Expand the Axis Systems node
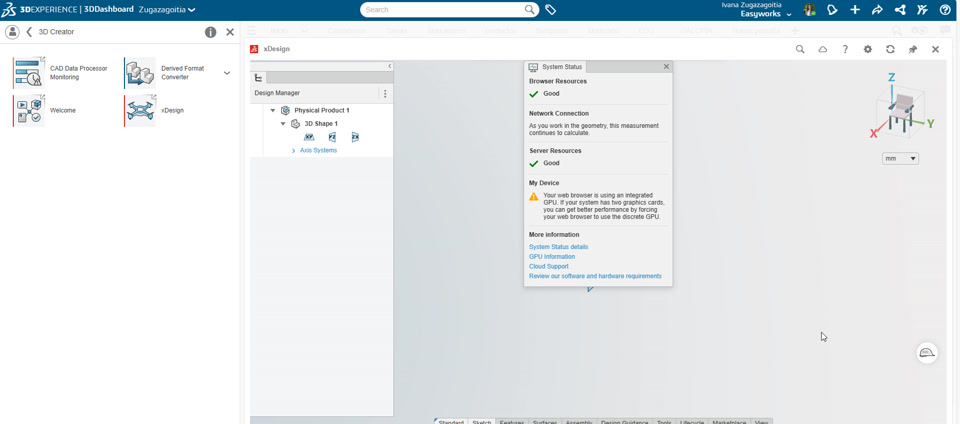 (x=293, y=151)
